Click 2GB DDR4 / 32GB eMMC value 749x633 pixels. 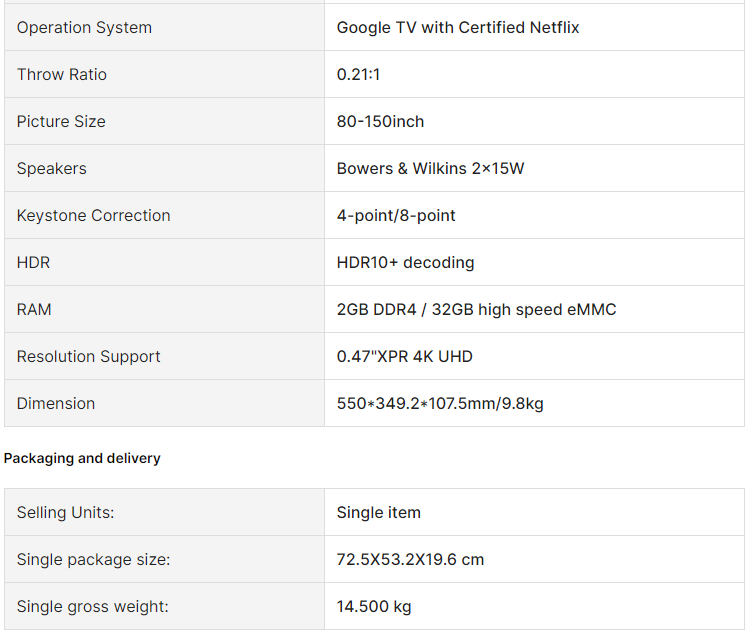coord(476,310)
